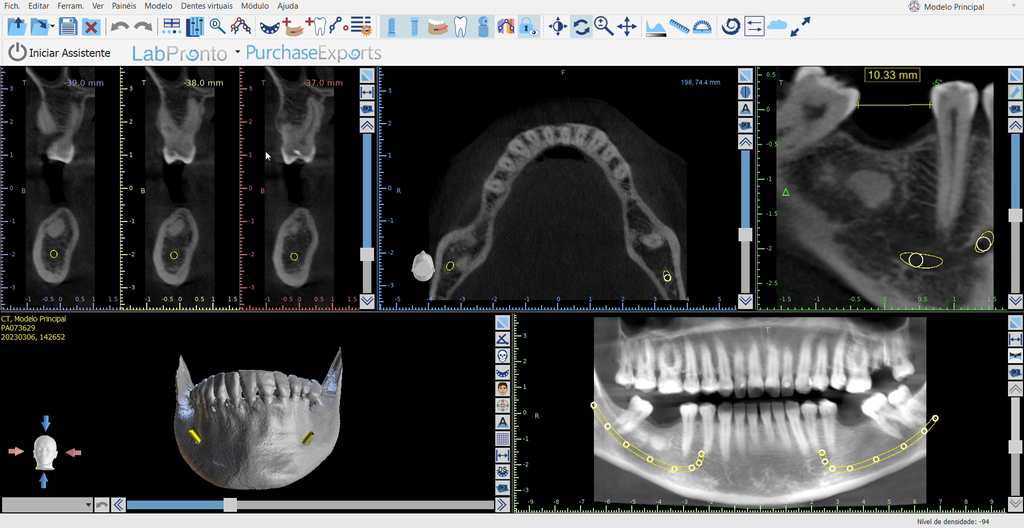Open the sliders adjustment icon

(x=195, y=27)
